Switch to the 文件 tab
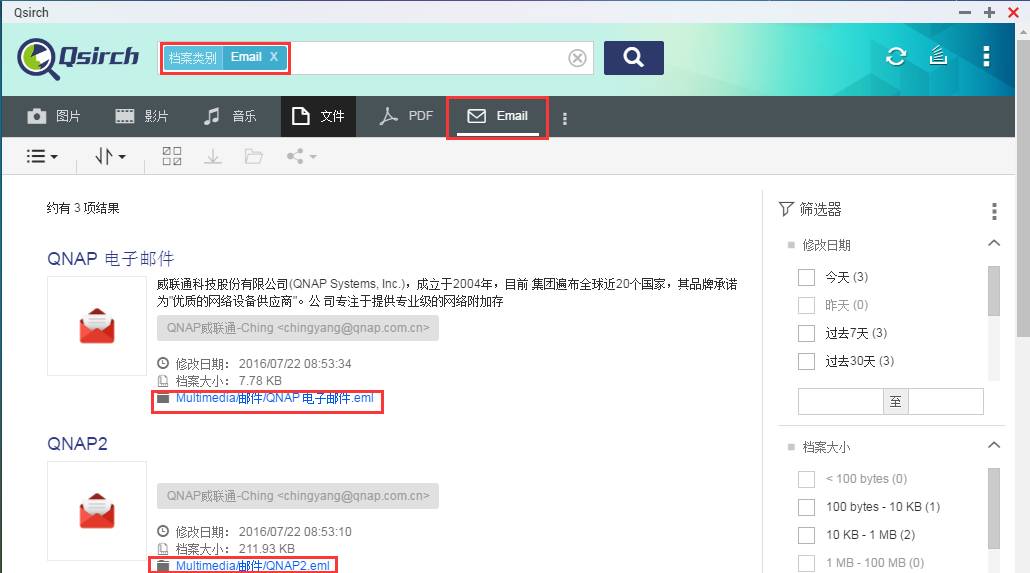 tap(319, 116)
